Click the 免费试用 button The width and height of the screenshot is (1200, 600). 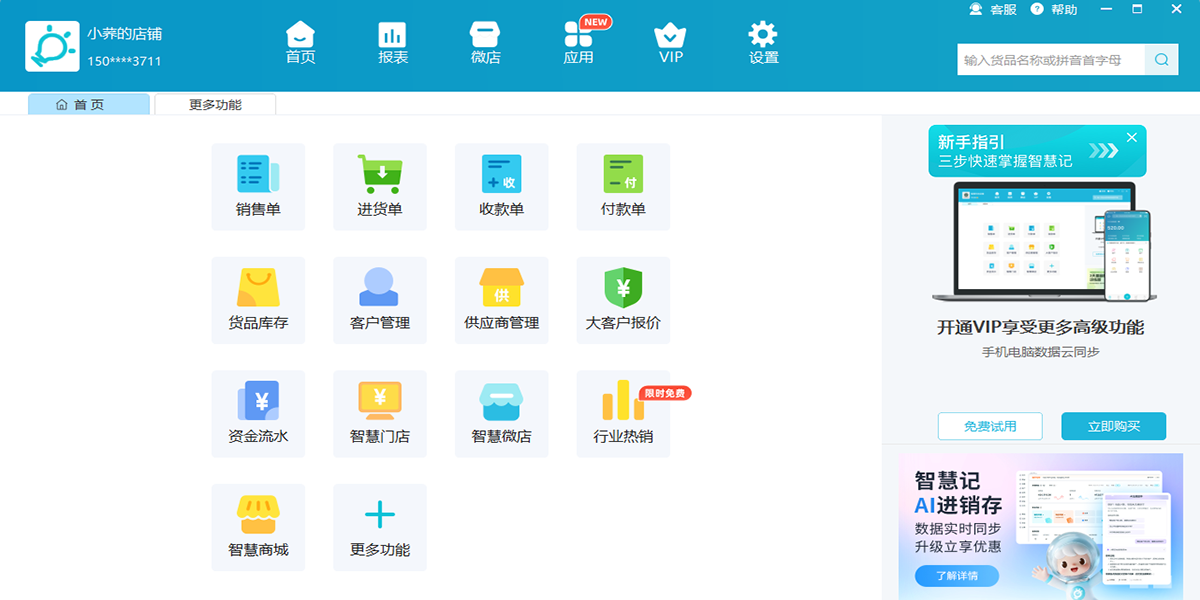click(x=990, y=426)
